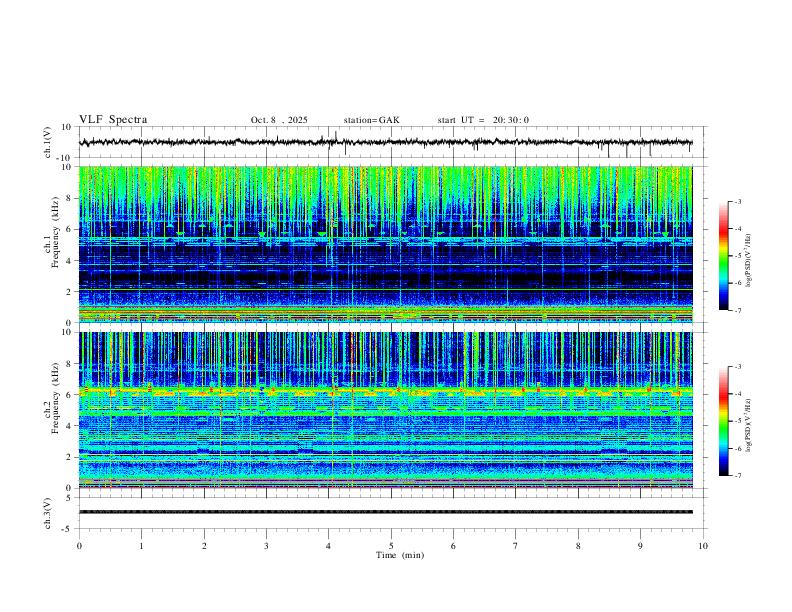Screen dimensions: 792x612
Task: Click the "ch.1(V)" waveform axis label
Action: (48, 142)
